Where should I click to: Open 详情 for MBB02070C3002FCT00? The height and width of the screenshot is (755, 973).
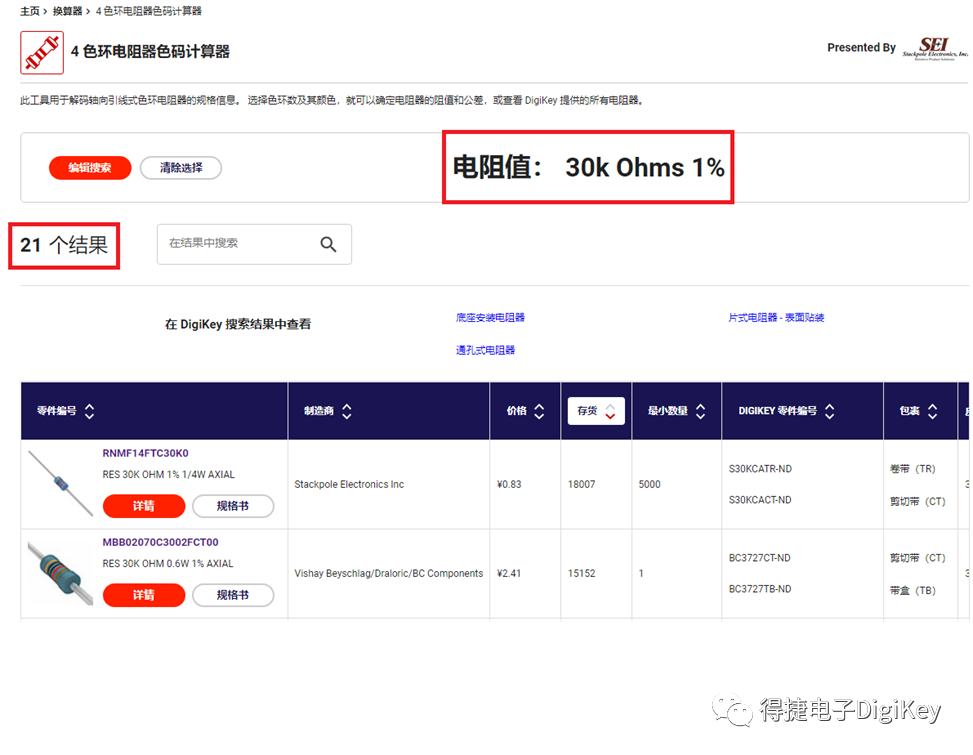coord(144,595)
